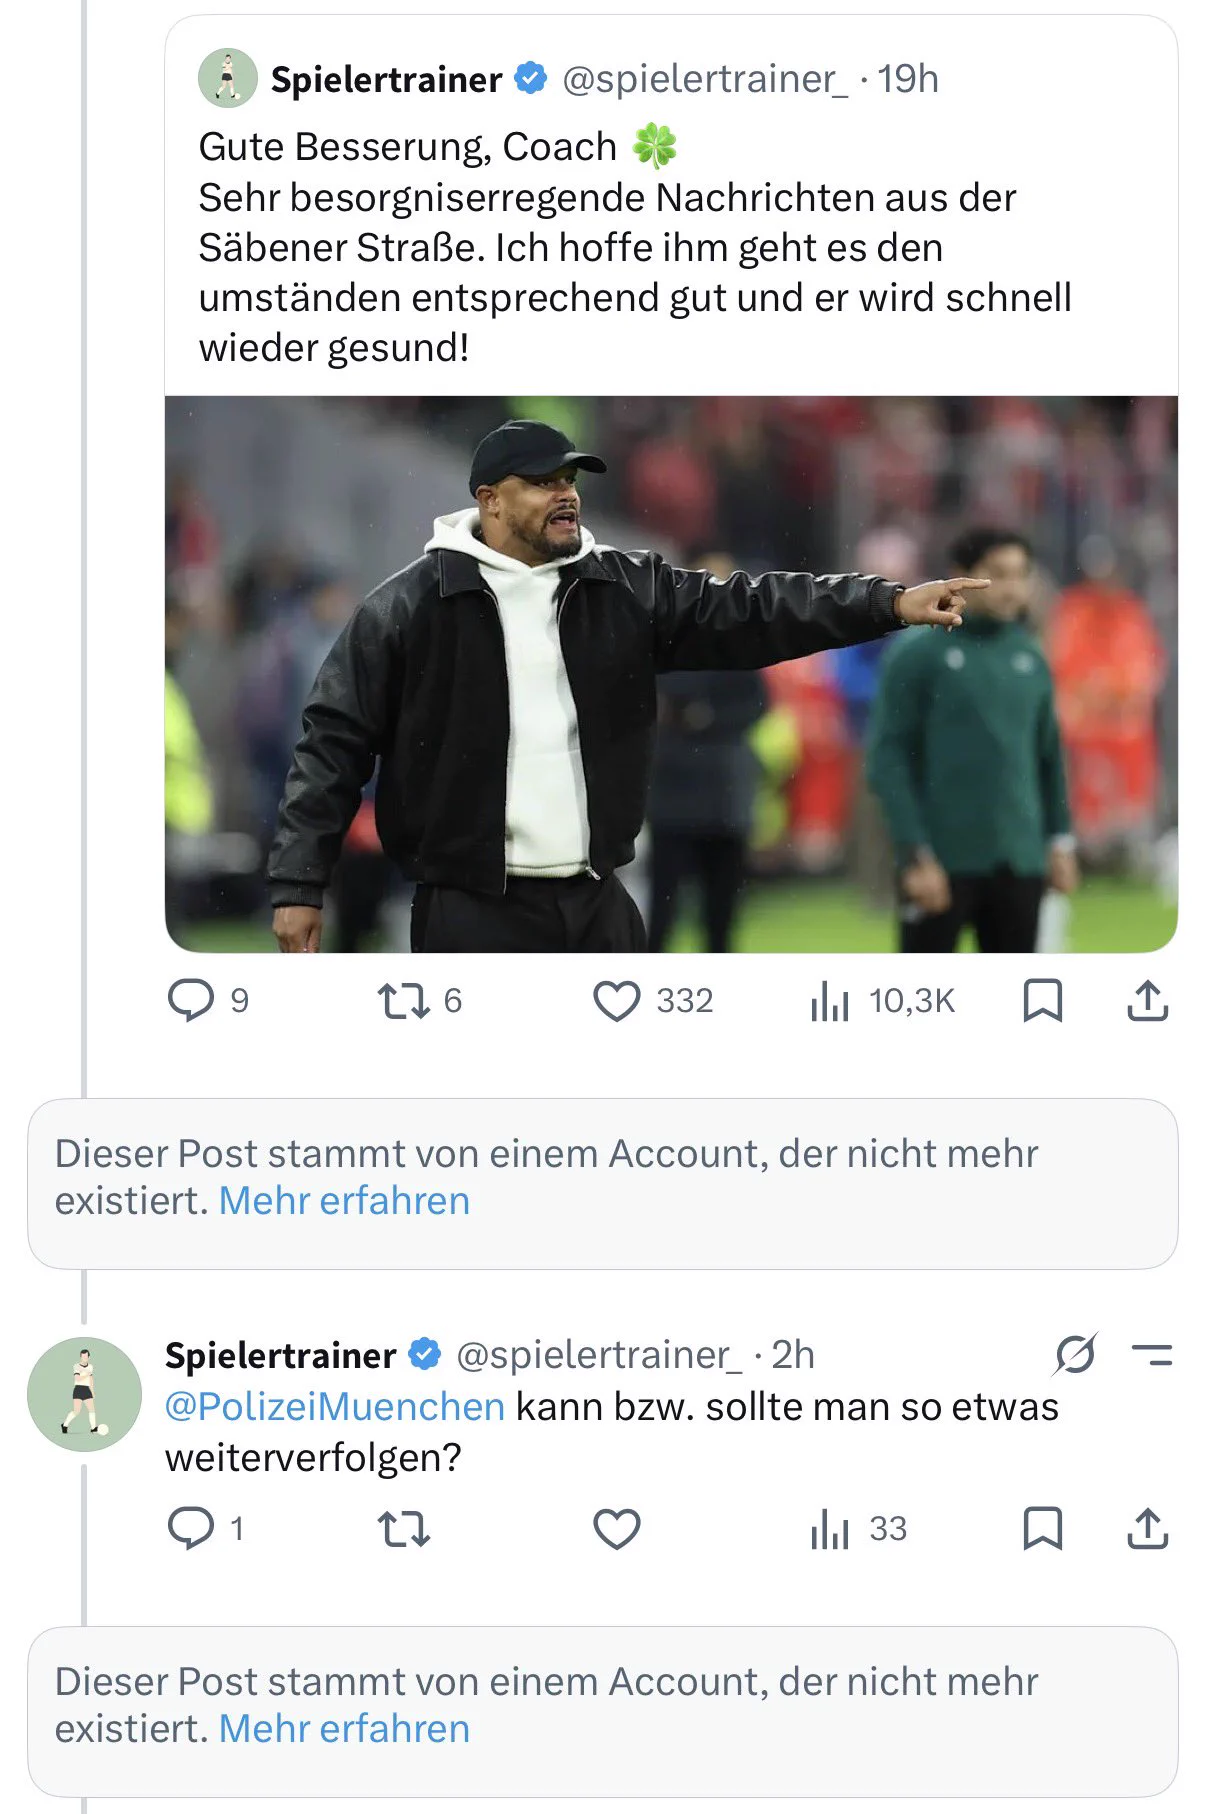
Task: Click first Mehr erfahren link
Action: point(344,1201)
